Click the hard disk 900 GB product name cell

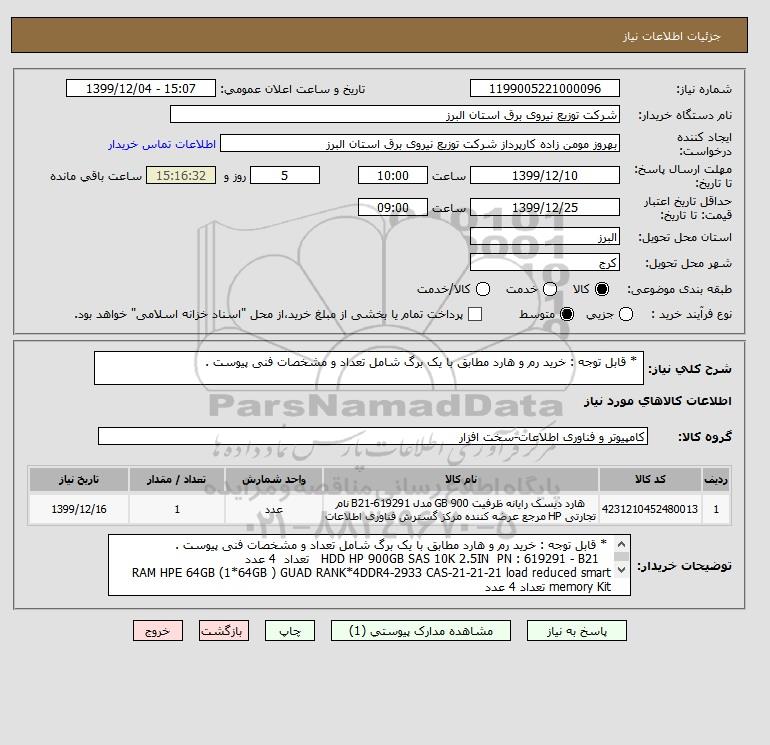coord(461,509)
